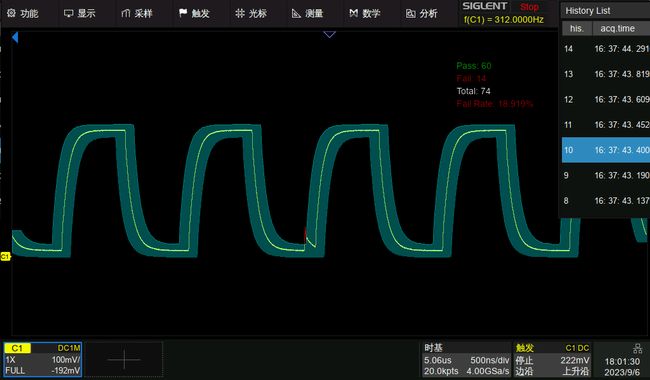Screen dimensions: 650x380
Task: Click the DC1M coupling label
Action: (68, 349)
